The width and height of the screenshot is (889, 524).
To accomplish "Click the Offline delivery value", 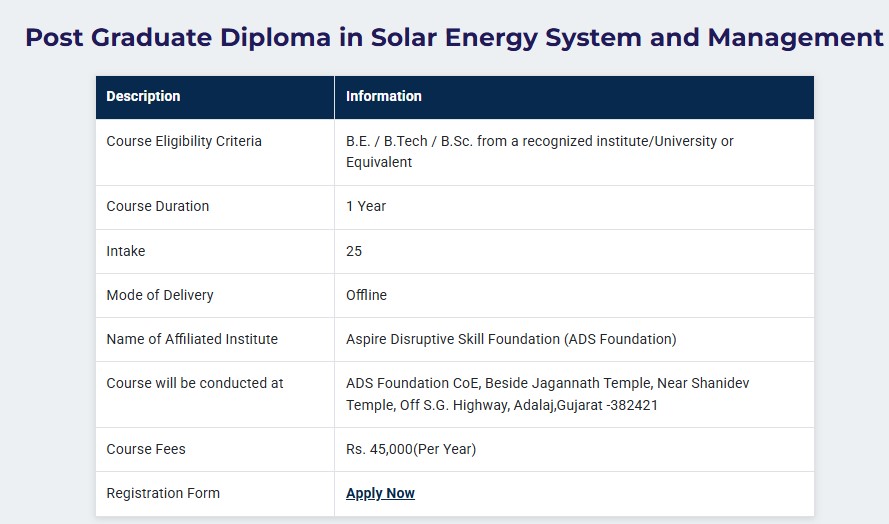I will [366, 295].
